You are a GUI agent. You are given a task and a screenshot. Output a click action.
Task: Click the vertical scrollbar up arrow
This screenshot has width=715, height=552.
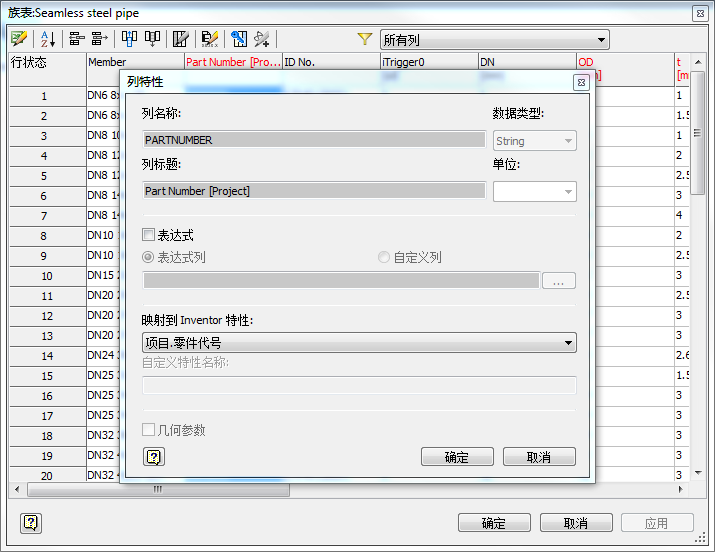coord(698,62)
